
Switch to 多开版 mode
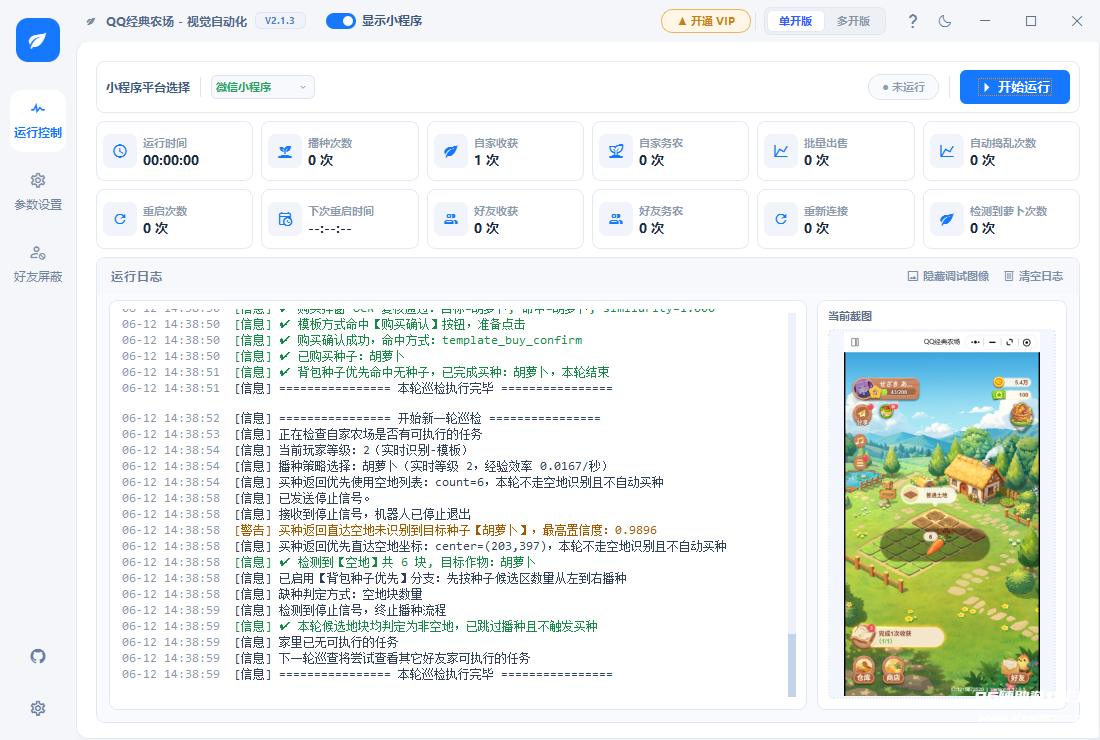coord(853,21)
